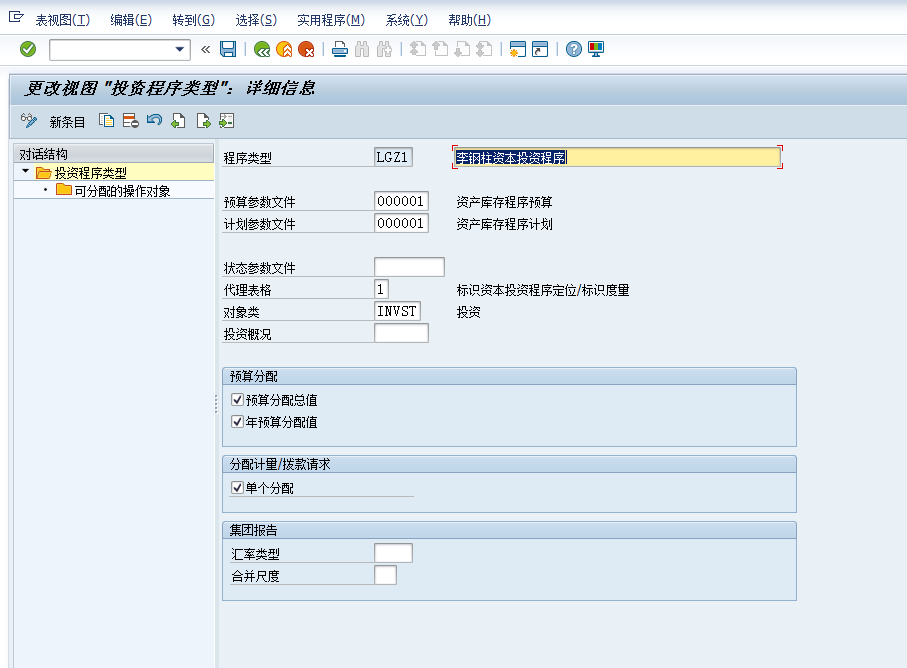
Task: Click the Copy entry icon in the application toolbar
Action: click(x=106, y=120)
